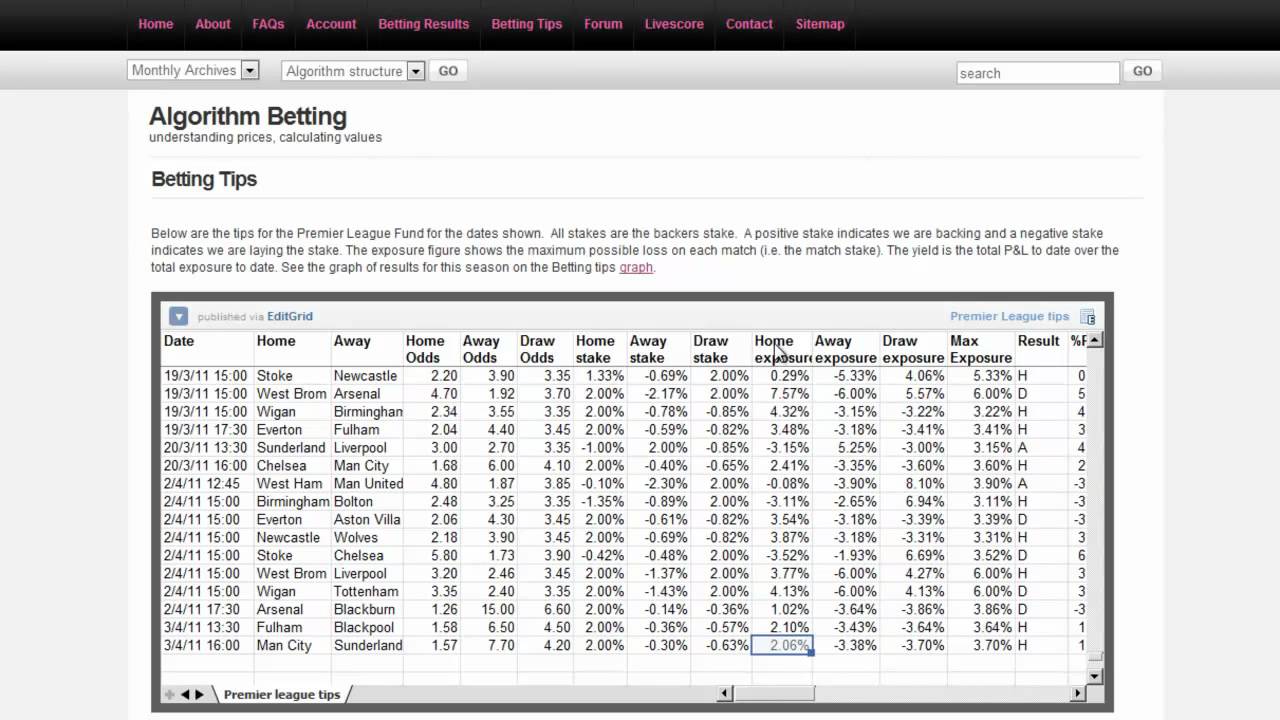
Task: Select the Blackpool away team cell
Action: (x=368, y=627)
